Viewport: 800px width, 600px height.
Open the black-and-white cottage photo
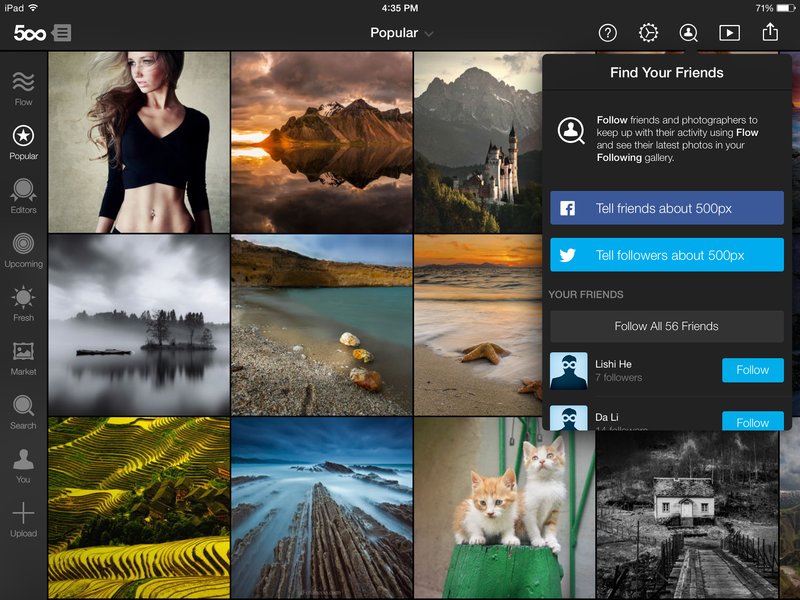(688, 514)
